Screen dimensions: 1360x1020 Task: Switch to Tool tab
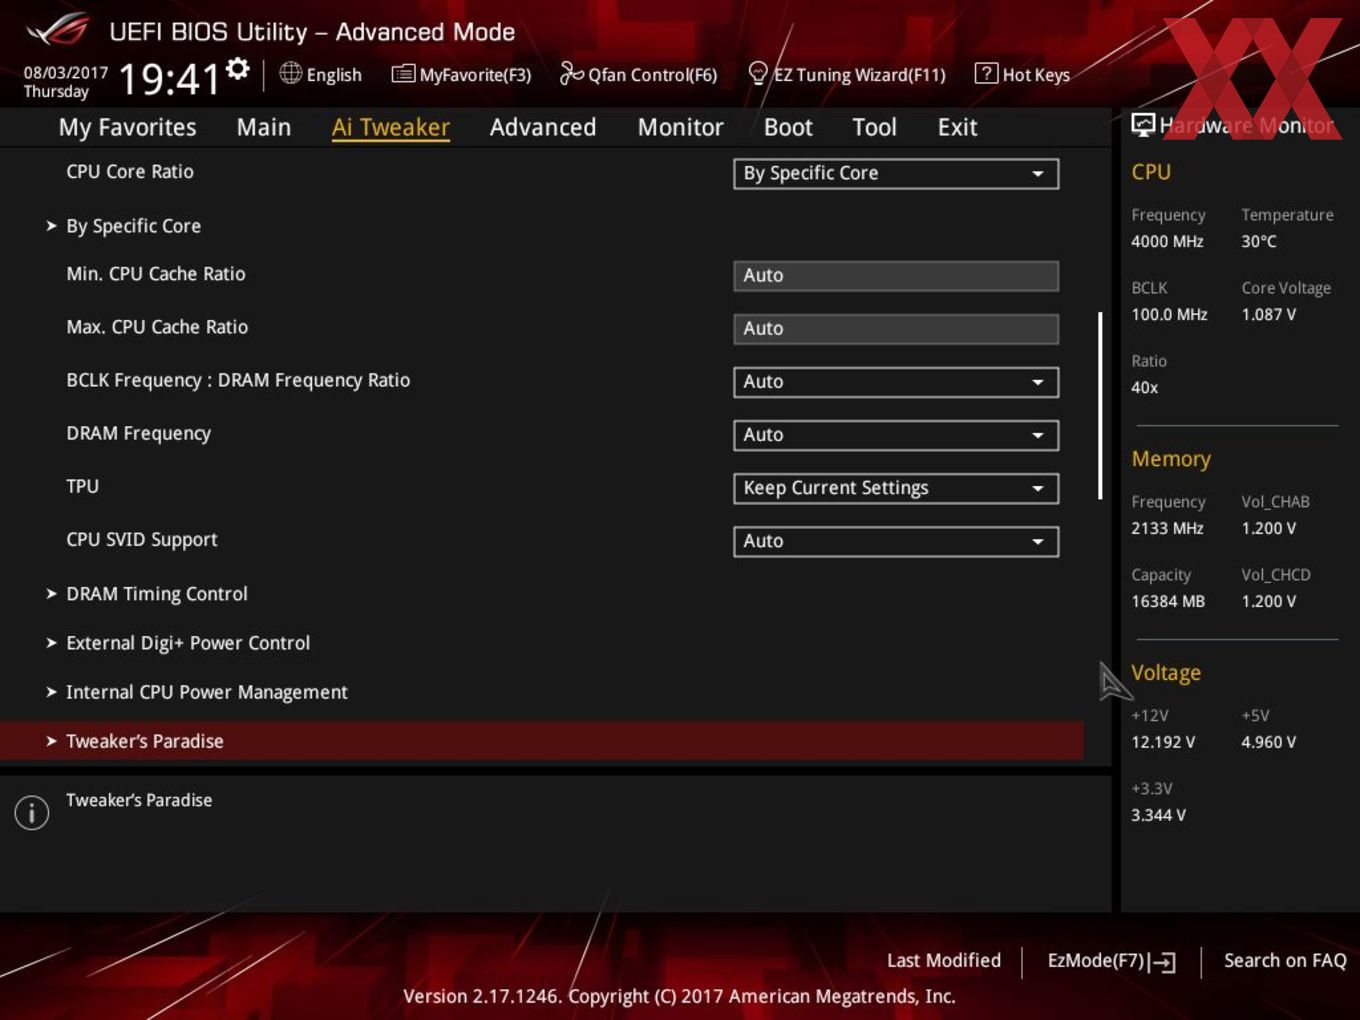874,127
